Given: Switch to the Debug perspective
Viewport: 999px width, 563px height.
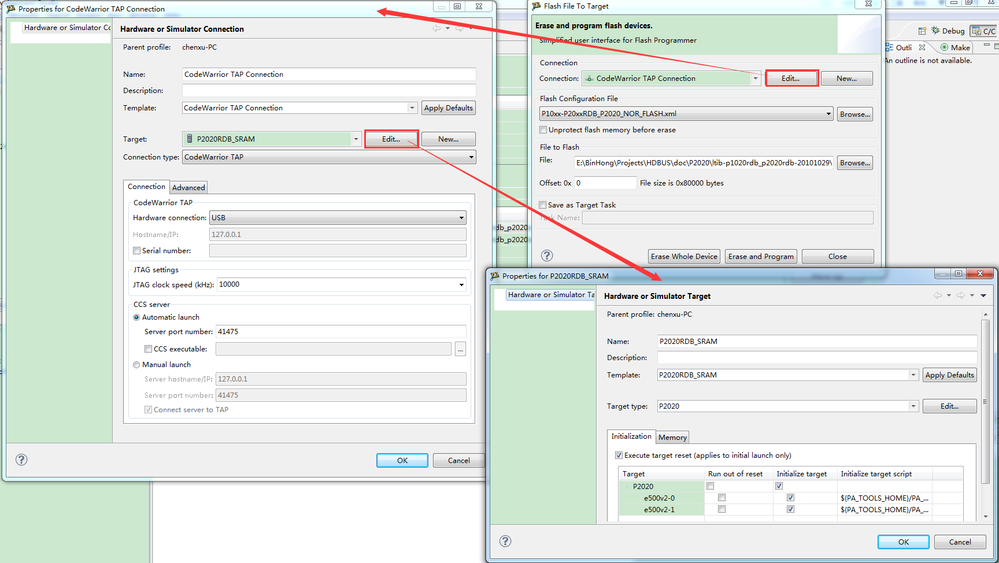Looking at the screenshot, I should (947, 31).
